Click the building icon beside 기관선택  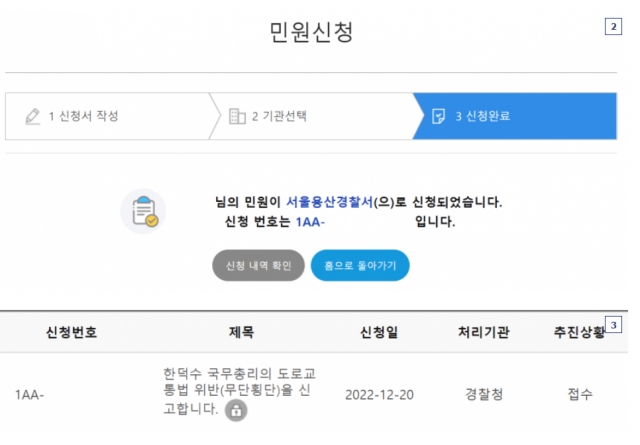click(237, 116)
